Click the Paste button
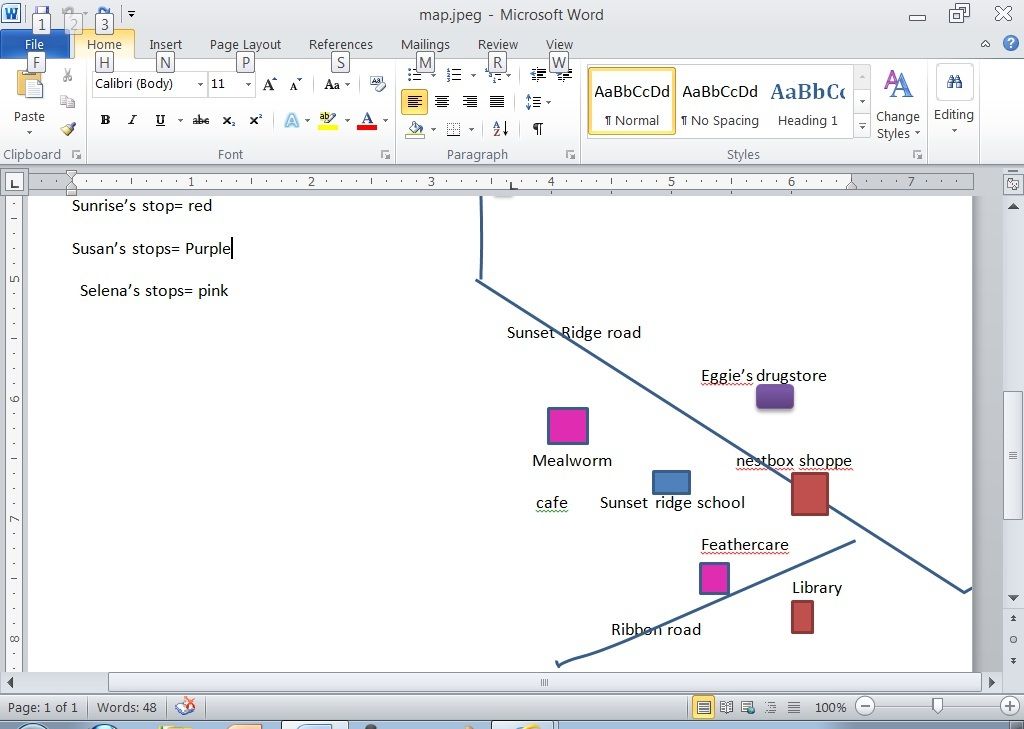The image size is (1024, 729). tap(29, 100)
